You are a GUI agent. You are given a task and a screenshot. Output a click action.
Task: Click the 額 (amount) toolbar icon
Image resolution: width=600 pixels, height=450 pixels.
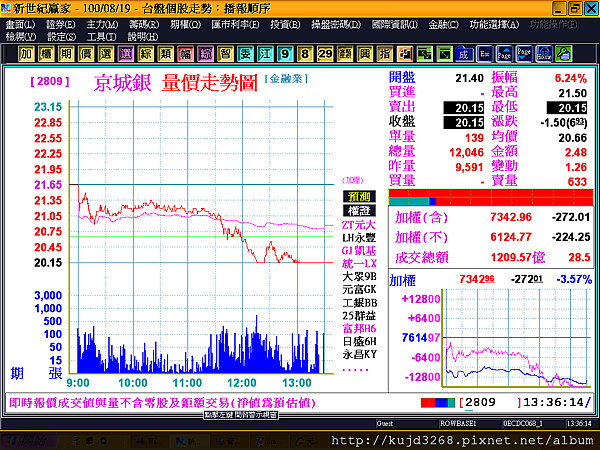point(345,54)
